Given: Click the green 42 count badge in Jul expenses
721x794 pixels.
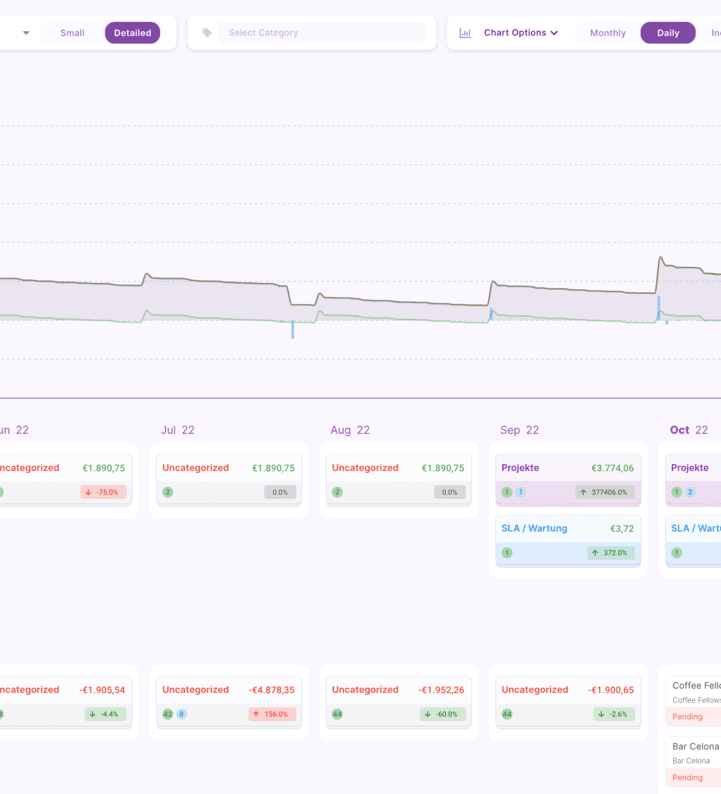Looking at the screenshot, I should pyautogui.click(x=168, y=714).
